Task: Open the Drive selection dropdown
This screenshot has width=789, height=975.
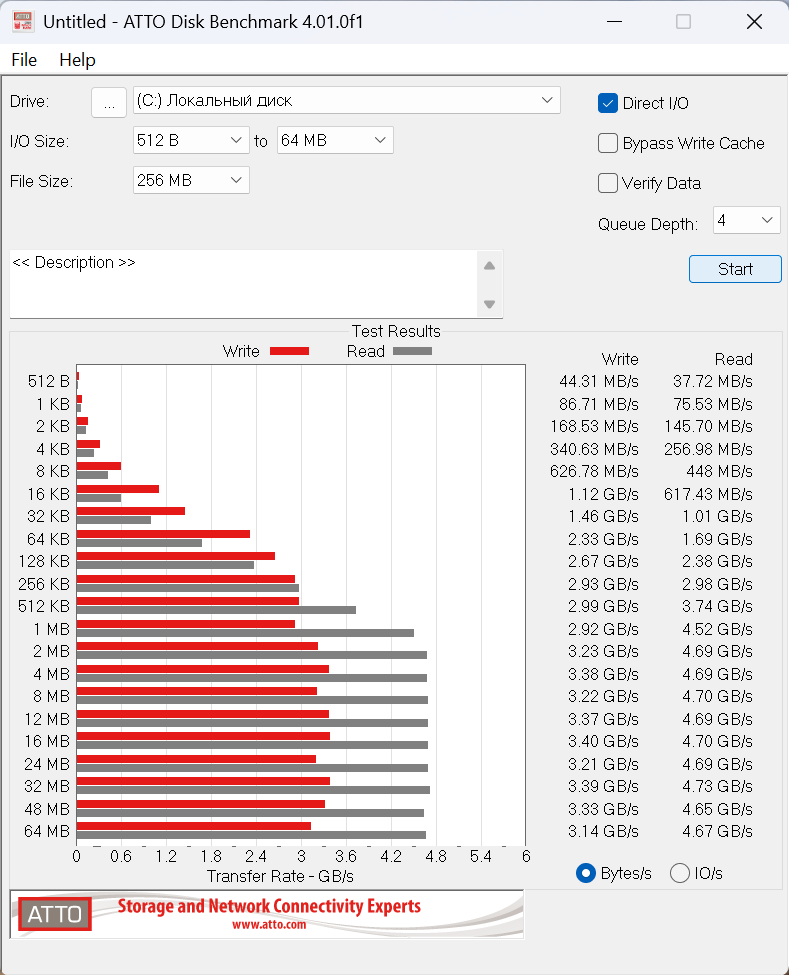Action: click(x=346, y=100)
